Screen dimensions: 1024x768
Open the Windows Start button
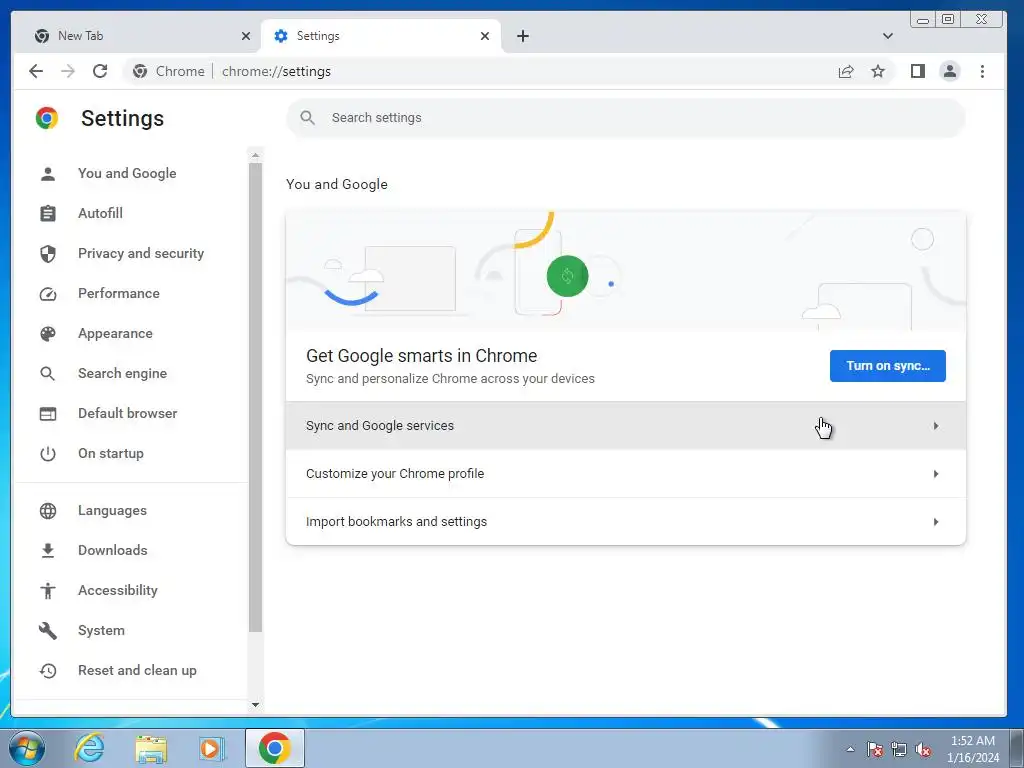click(x=27, y=748)
